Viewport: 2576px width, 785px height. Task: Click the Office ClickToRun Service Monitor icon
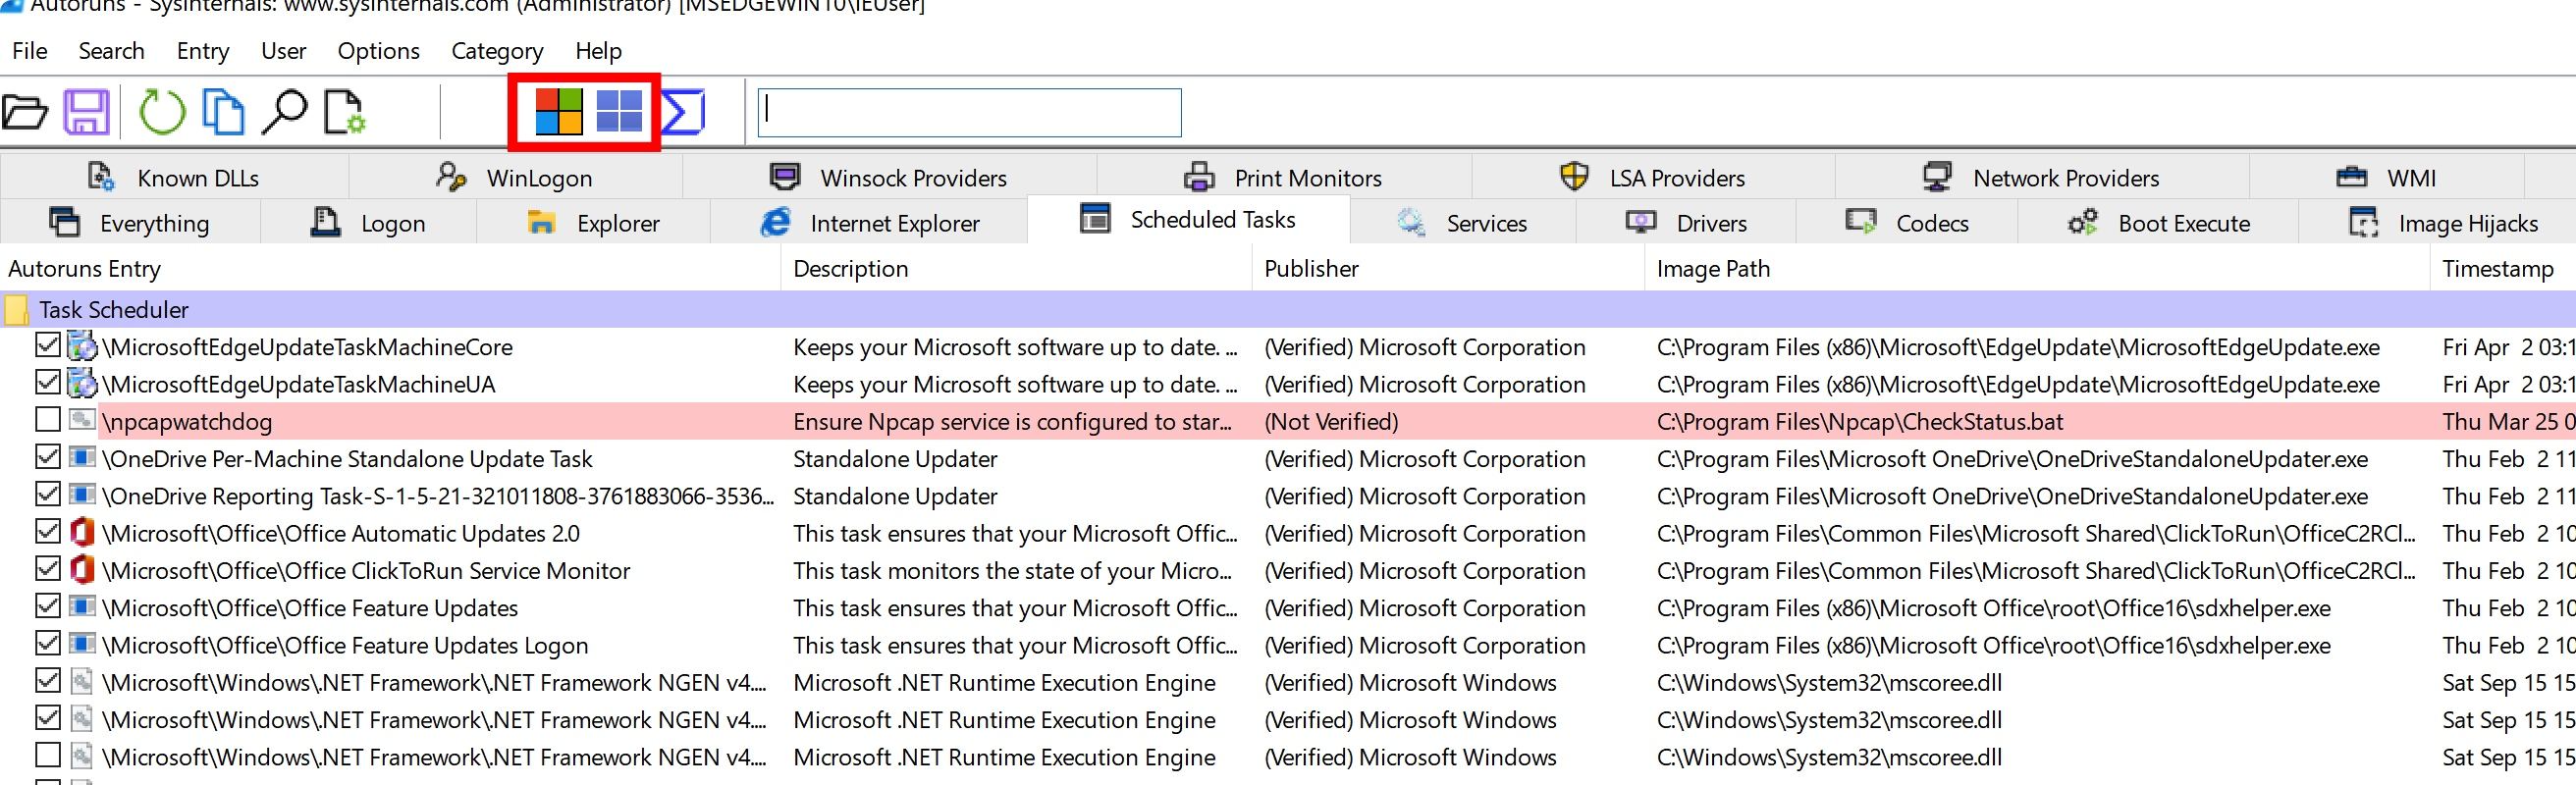tap(82, 570)
